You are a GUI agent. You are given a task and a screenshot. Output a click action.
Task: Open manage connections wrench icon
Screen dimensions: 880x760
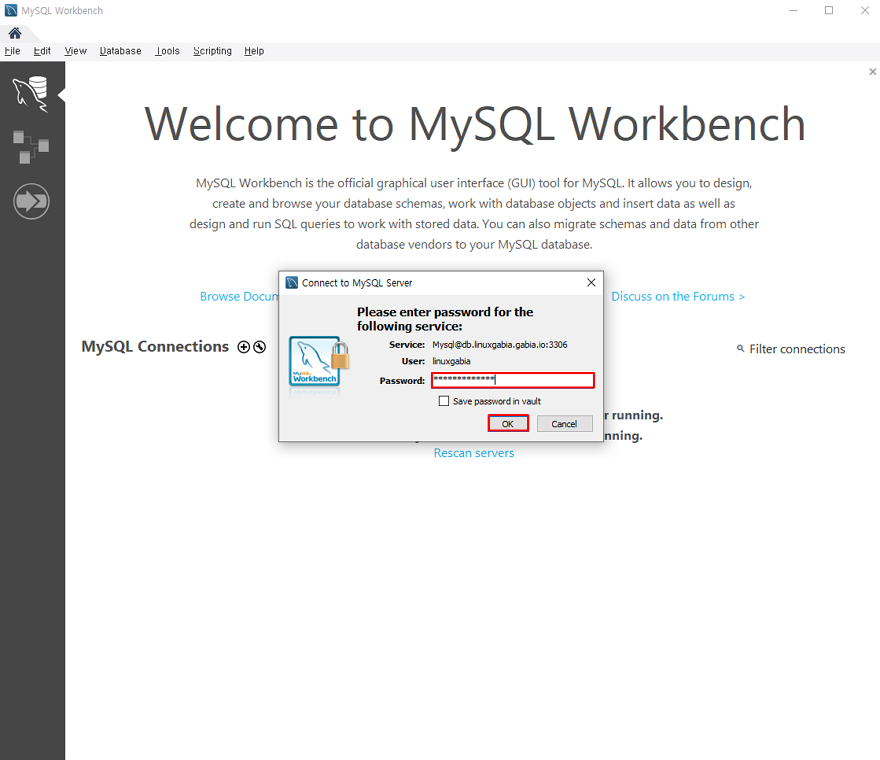point(259,347)
